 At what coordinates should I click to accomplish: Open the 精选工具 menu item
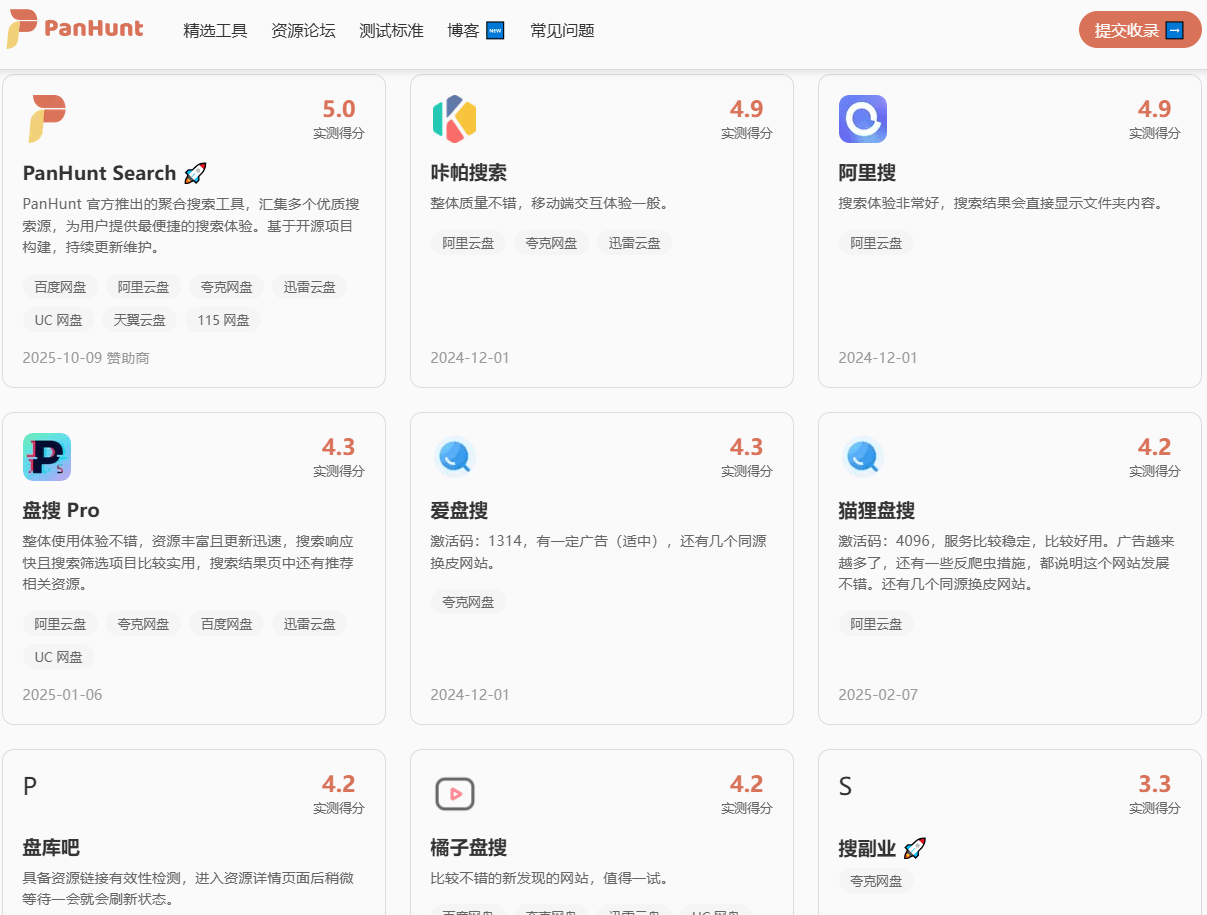coord(215,31)
